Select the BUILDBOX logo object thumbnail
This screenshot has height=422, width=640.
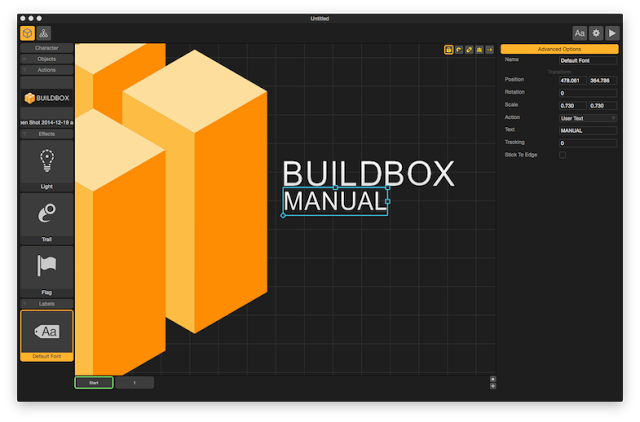(47, 98)
